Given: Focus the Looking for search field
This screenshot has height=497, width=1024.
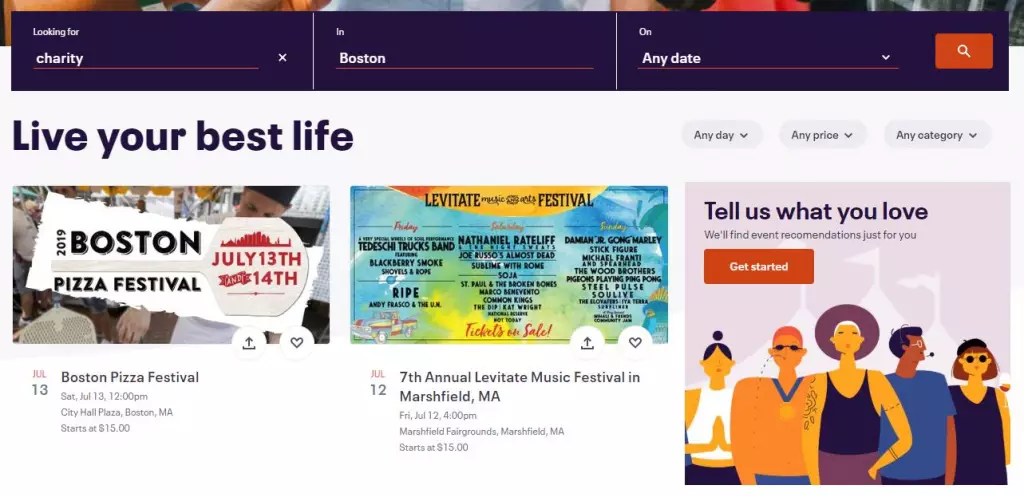Looking at the screenshot, I should coord(146,58).
